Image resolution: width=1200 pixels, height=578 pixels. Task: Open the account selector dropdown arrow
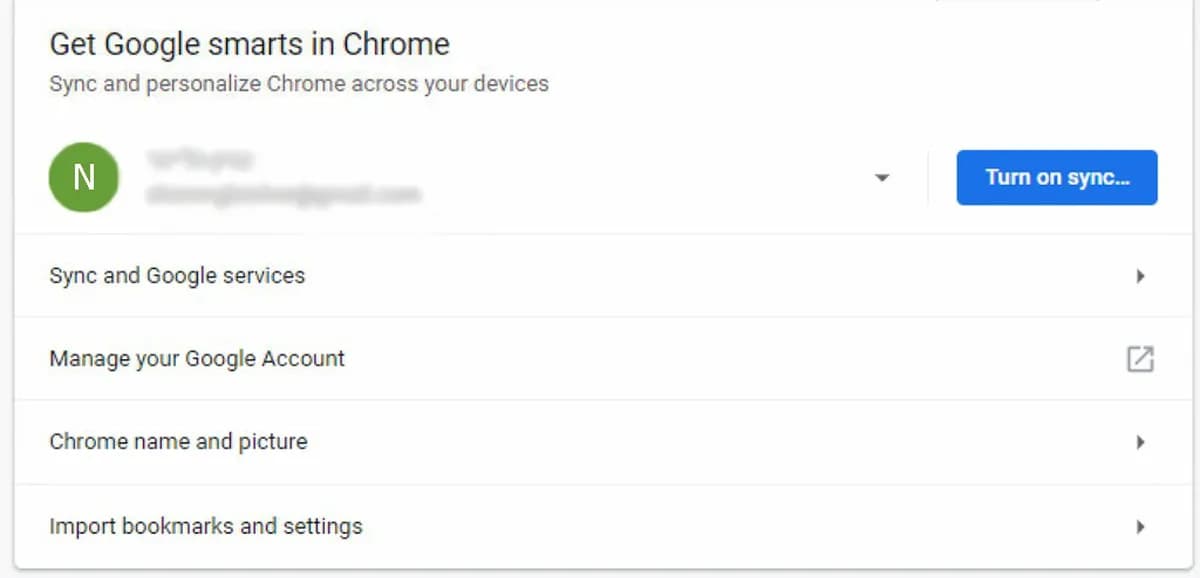coord(881,178)
